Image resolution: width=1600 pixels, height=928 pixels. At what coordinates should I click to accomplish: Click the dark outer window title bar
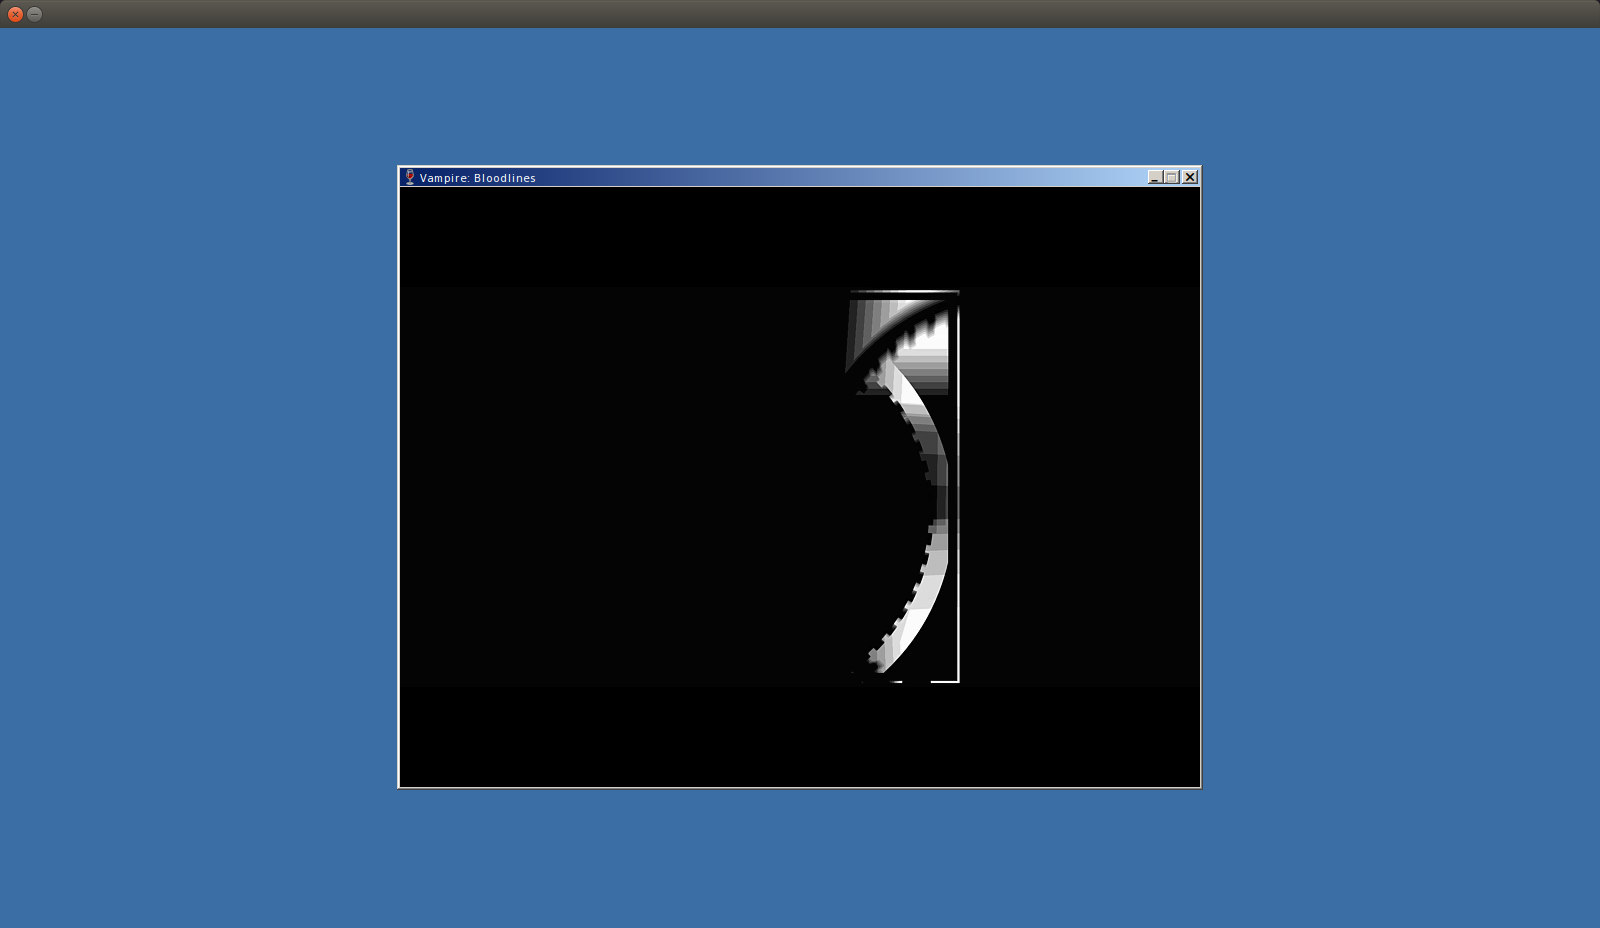(x=800, y=13)
